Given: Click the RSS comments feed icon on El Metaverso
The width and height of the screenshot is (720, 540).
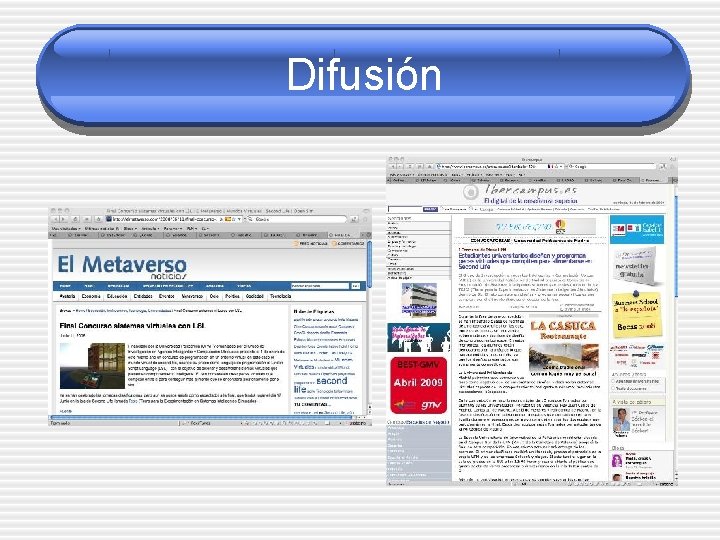Looking at the screenshot, I should click(x=334, y=243).
